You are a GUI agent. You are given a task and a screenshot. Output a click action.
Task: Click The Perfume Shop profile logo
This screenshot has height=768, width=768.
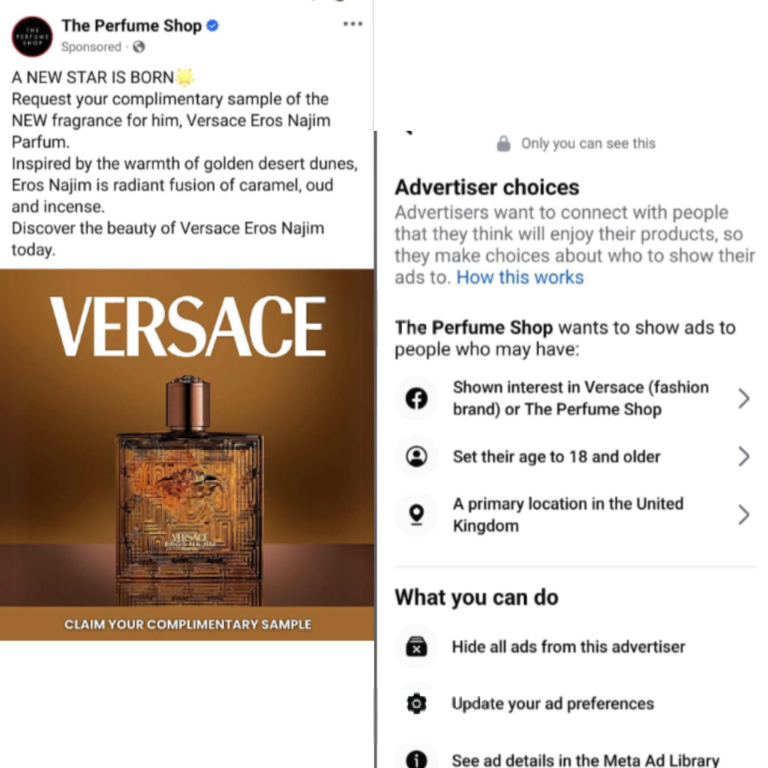click(x=32, y=35)
